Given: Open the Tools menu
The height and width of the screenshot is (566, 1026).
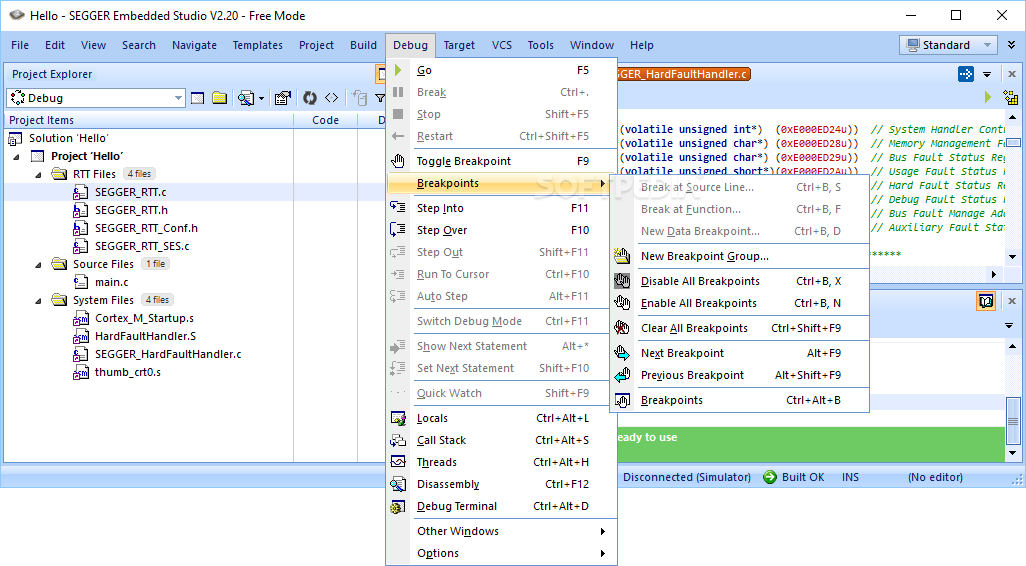Looking at the screenshot, I should click(x=540, y=45).
